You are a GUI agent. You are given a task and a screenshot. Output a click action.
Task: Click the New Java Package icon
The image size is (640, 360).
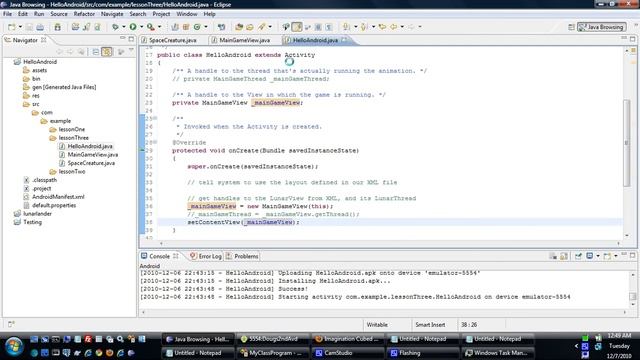point(186,27)
